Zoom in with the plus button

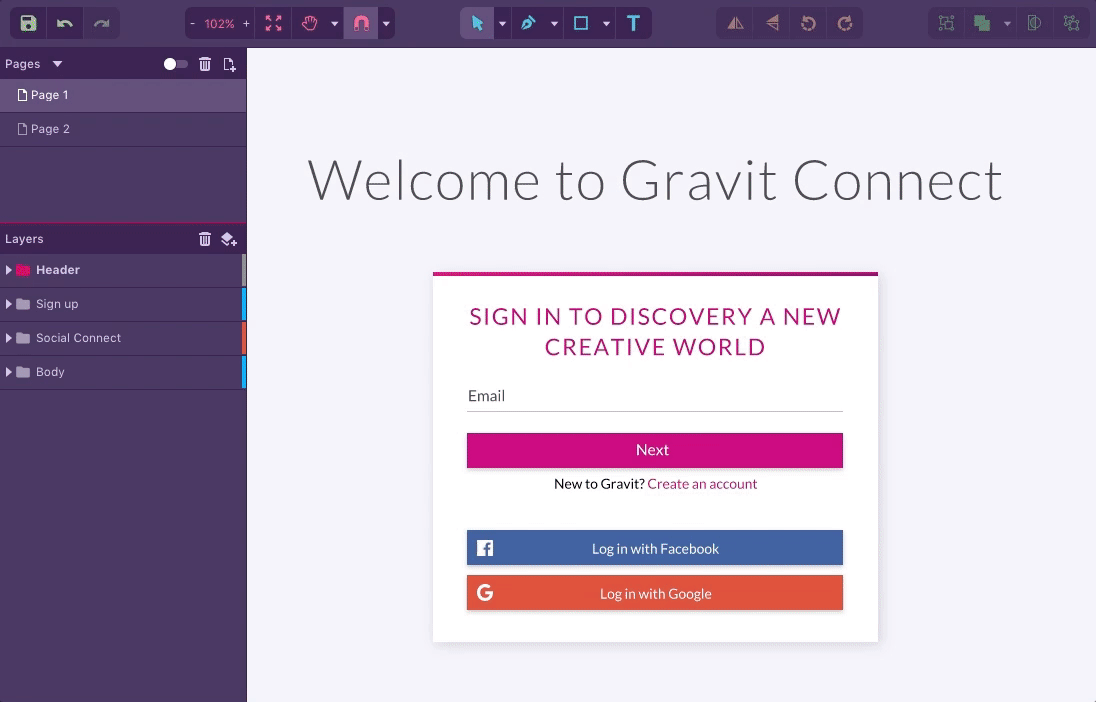pyautogui.click(x=246, y=24)
